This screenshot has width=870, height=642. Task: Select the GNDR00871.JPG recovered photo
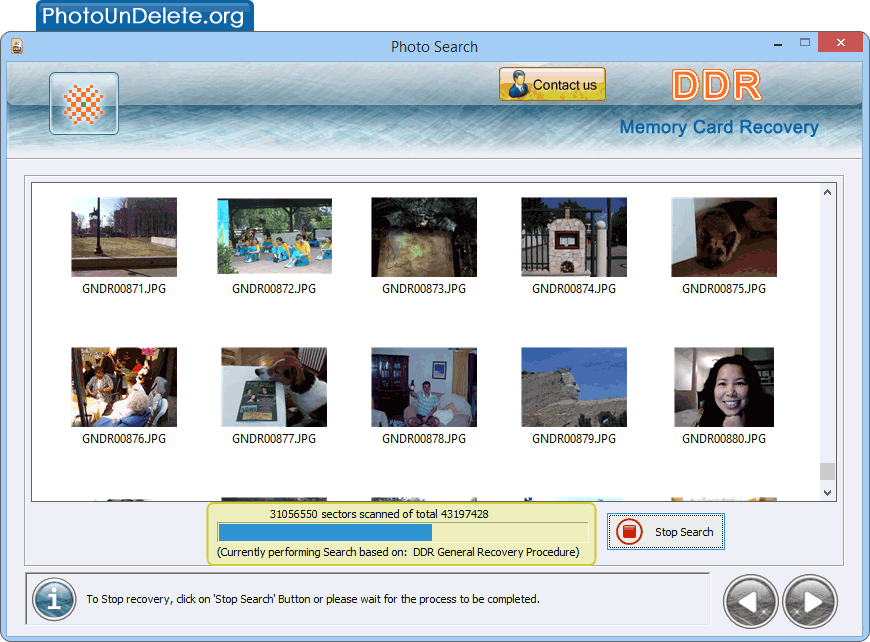(x=124, y=237)
